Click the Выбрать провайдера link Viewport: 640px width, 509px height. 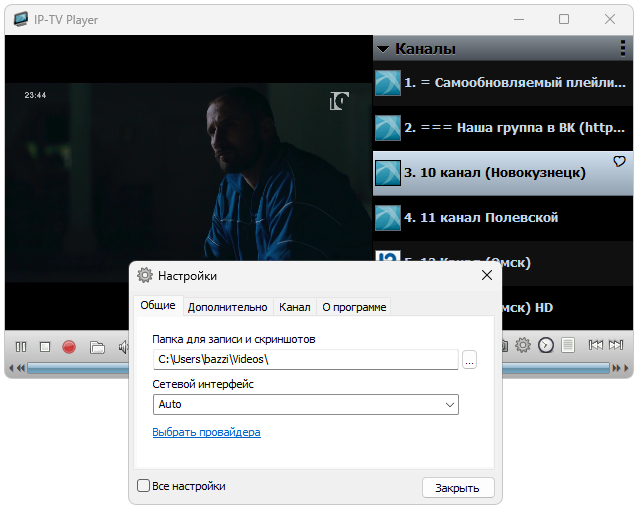click(207, 432)
